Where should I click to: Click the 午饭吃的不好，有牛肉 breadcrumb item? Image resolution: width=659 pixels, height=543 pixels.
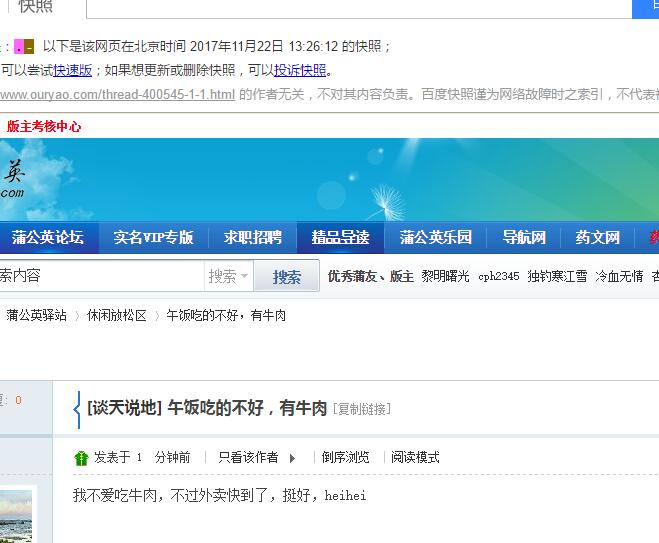coord(226,315)
